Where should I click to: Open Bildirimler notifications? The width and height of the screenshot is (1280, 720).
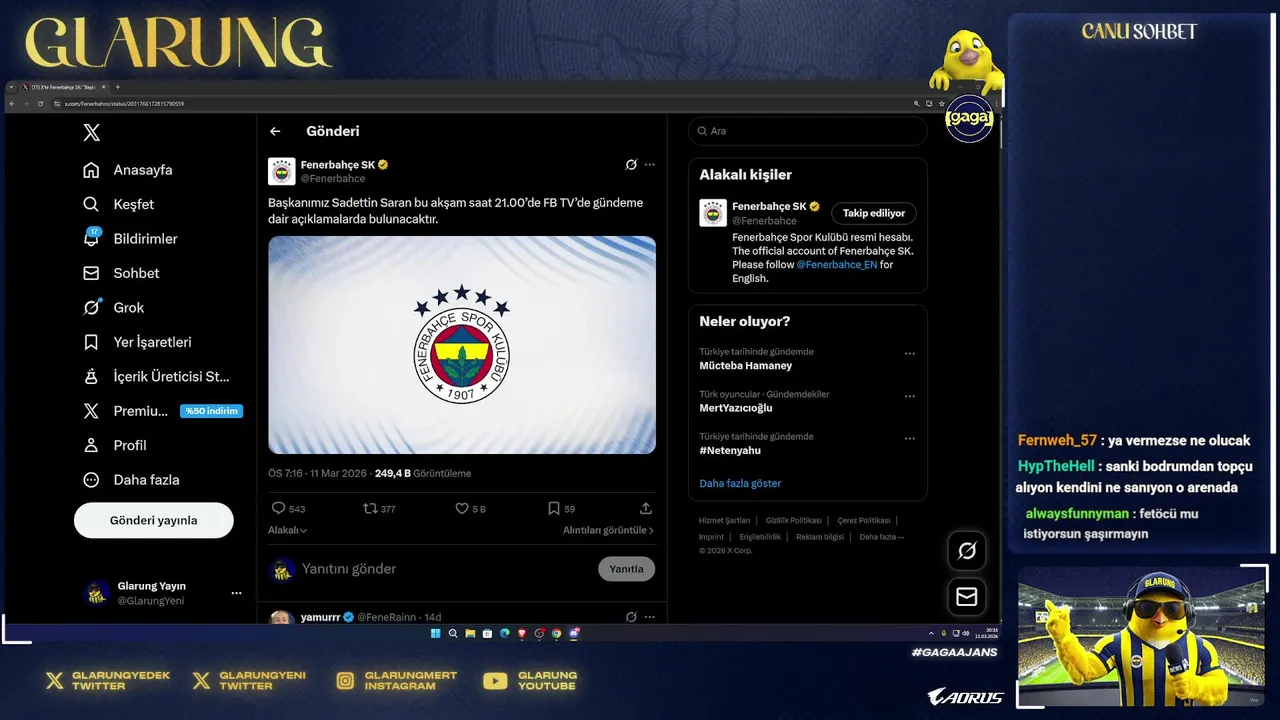pyautogui.click(x=129, y=238)
